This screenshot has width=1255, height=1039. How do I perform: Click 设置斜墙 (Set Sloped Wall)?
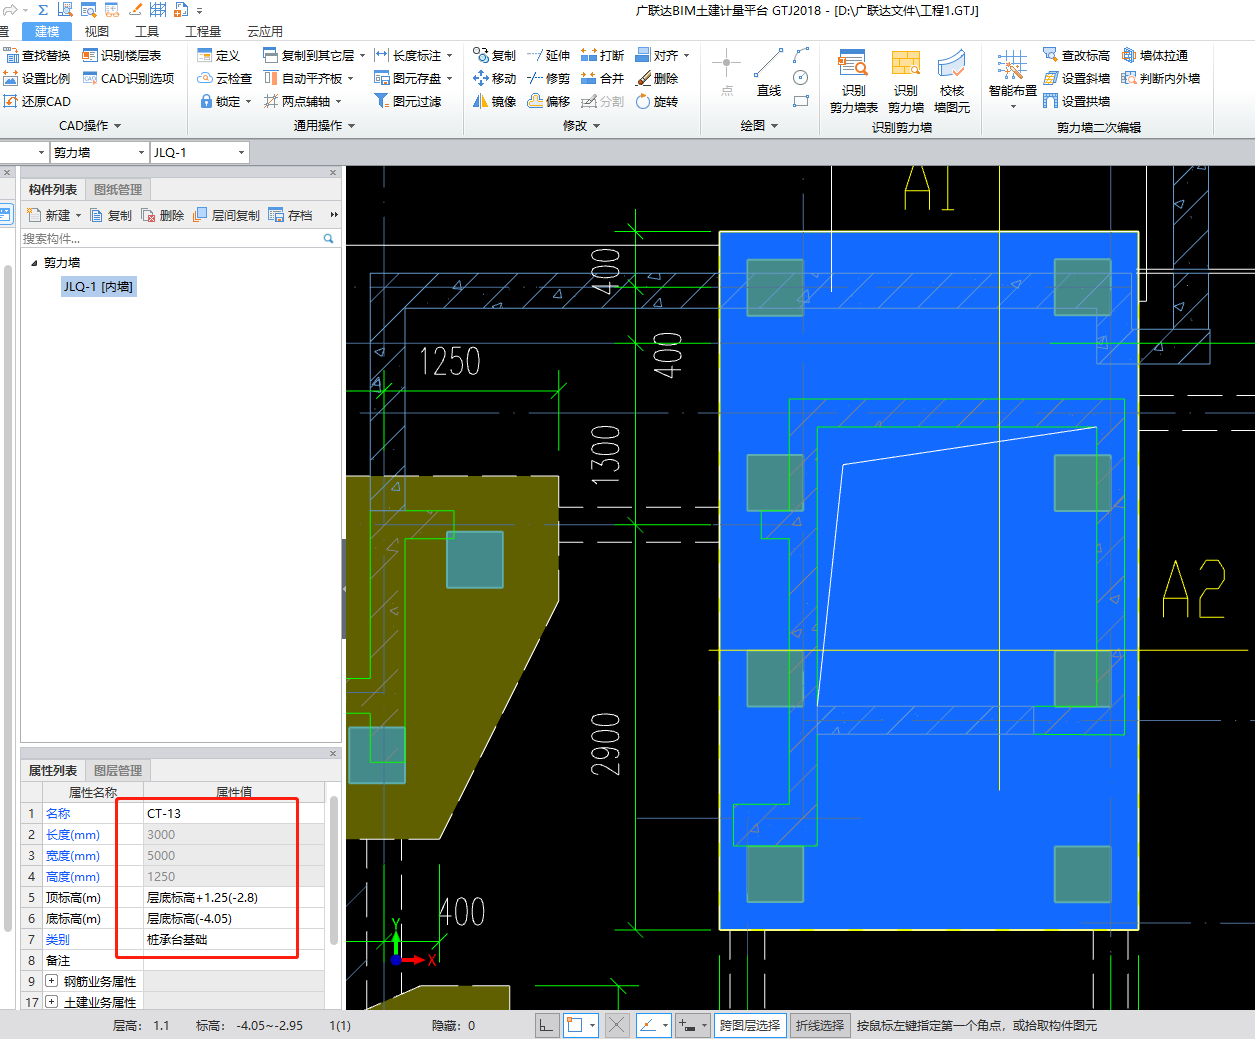[1076, 78]
